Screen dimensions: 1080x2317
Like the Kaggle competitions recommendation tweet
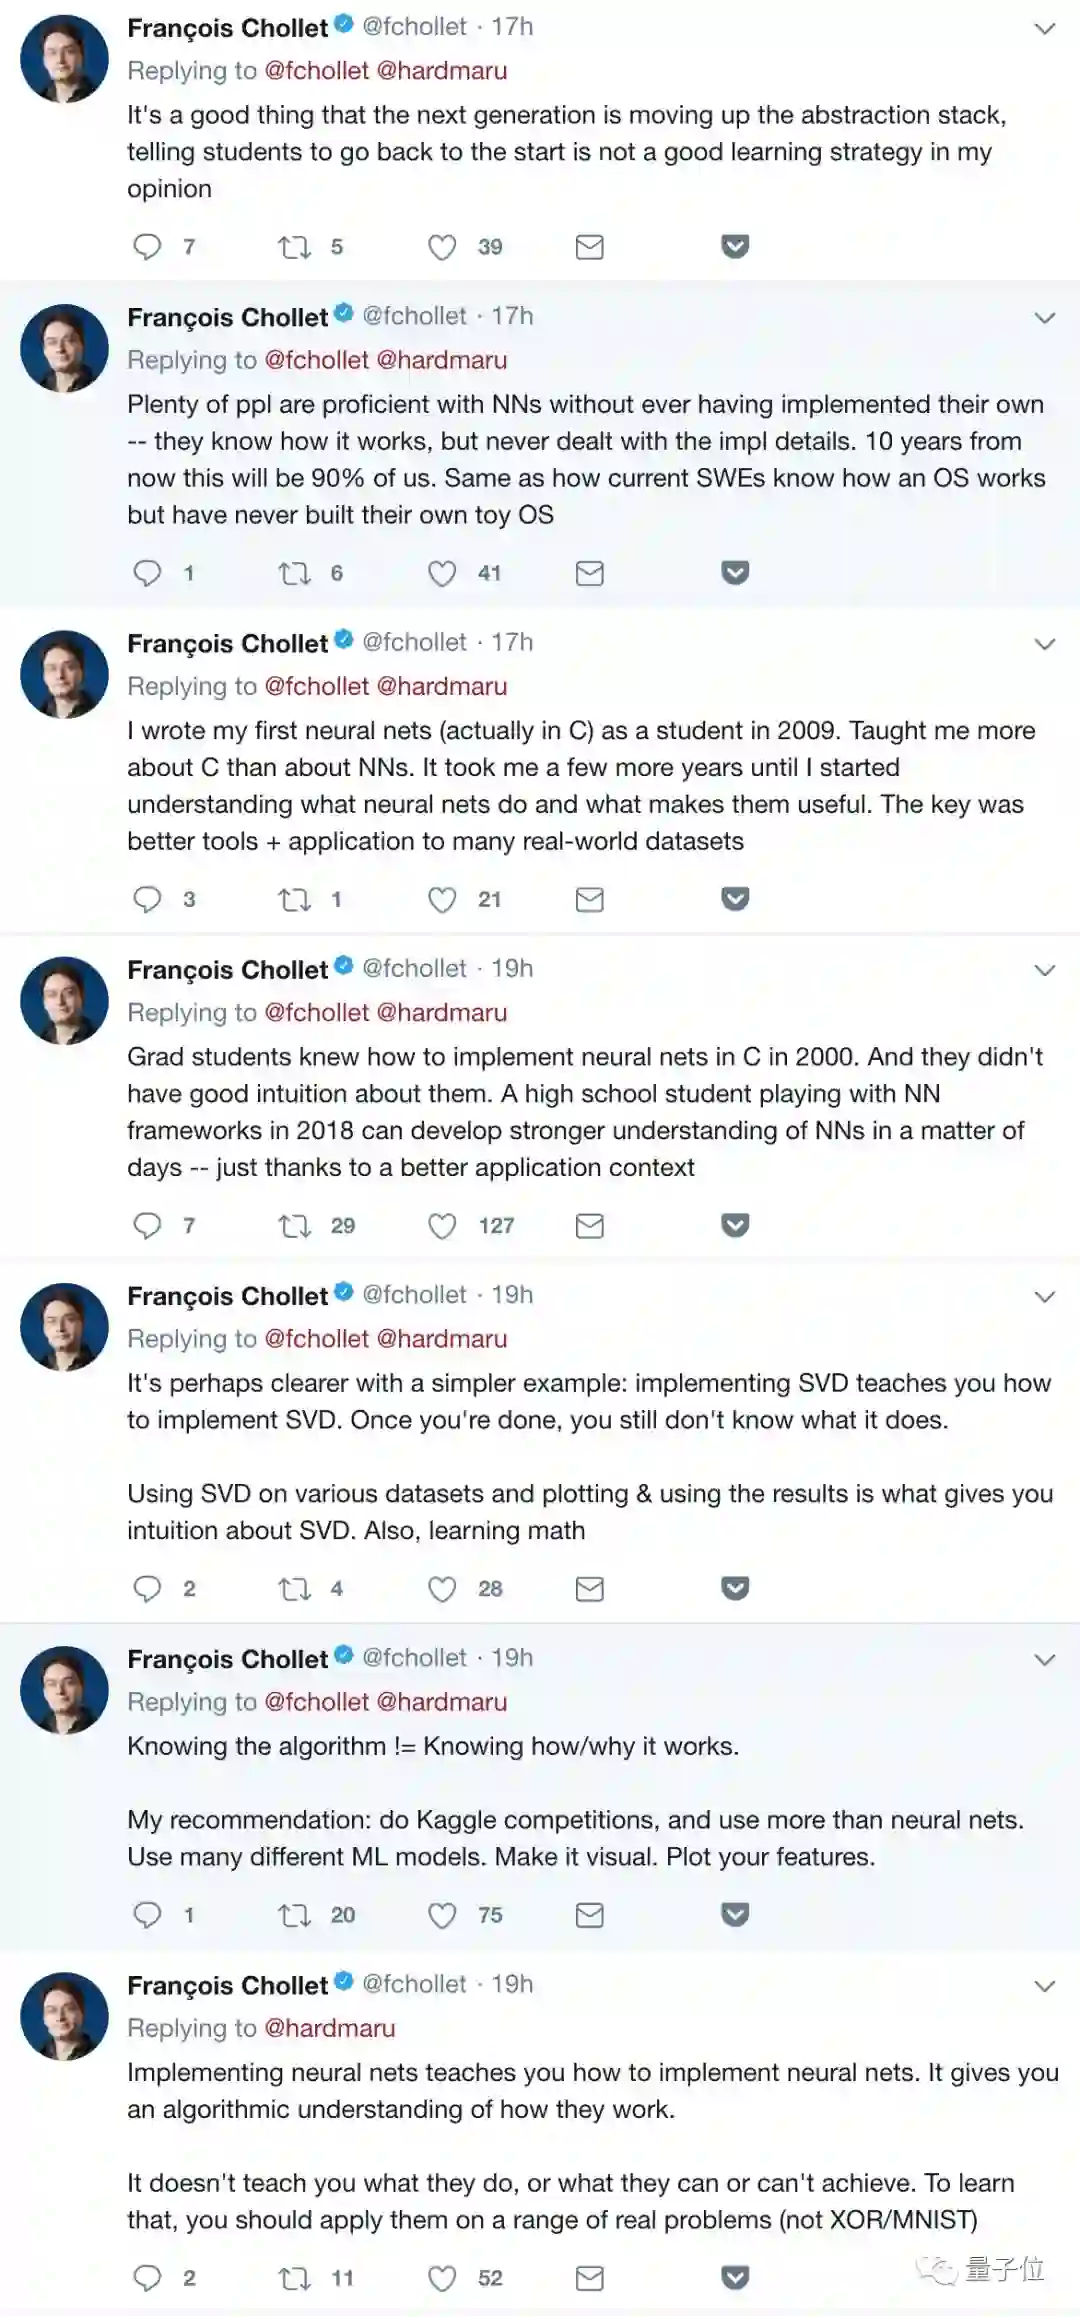coord(442,1915)
